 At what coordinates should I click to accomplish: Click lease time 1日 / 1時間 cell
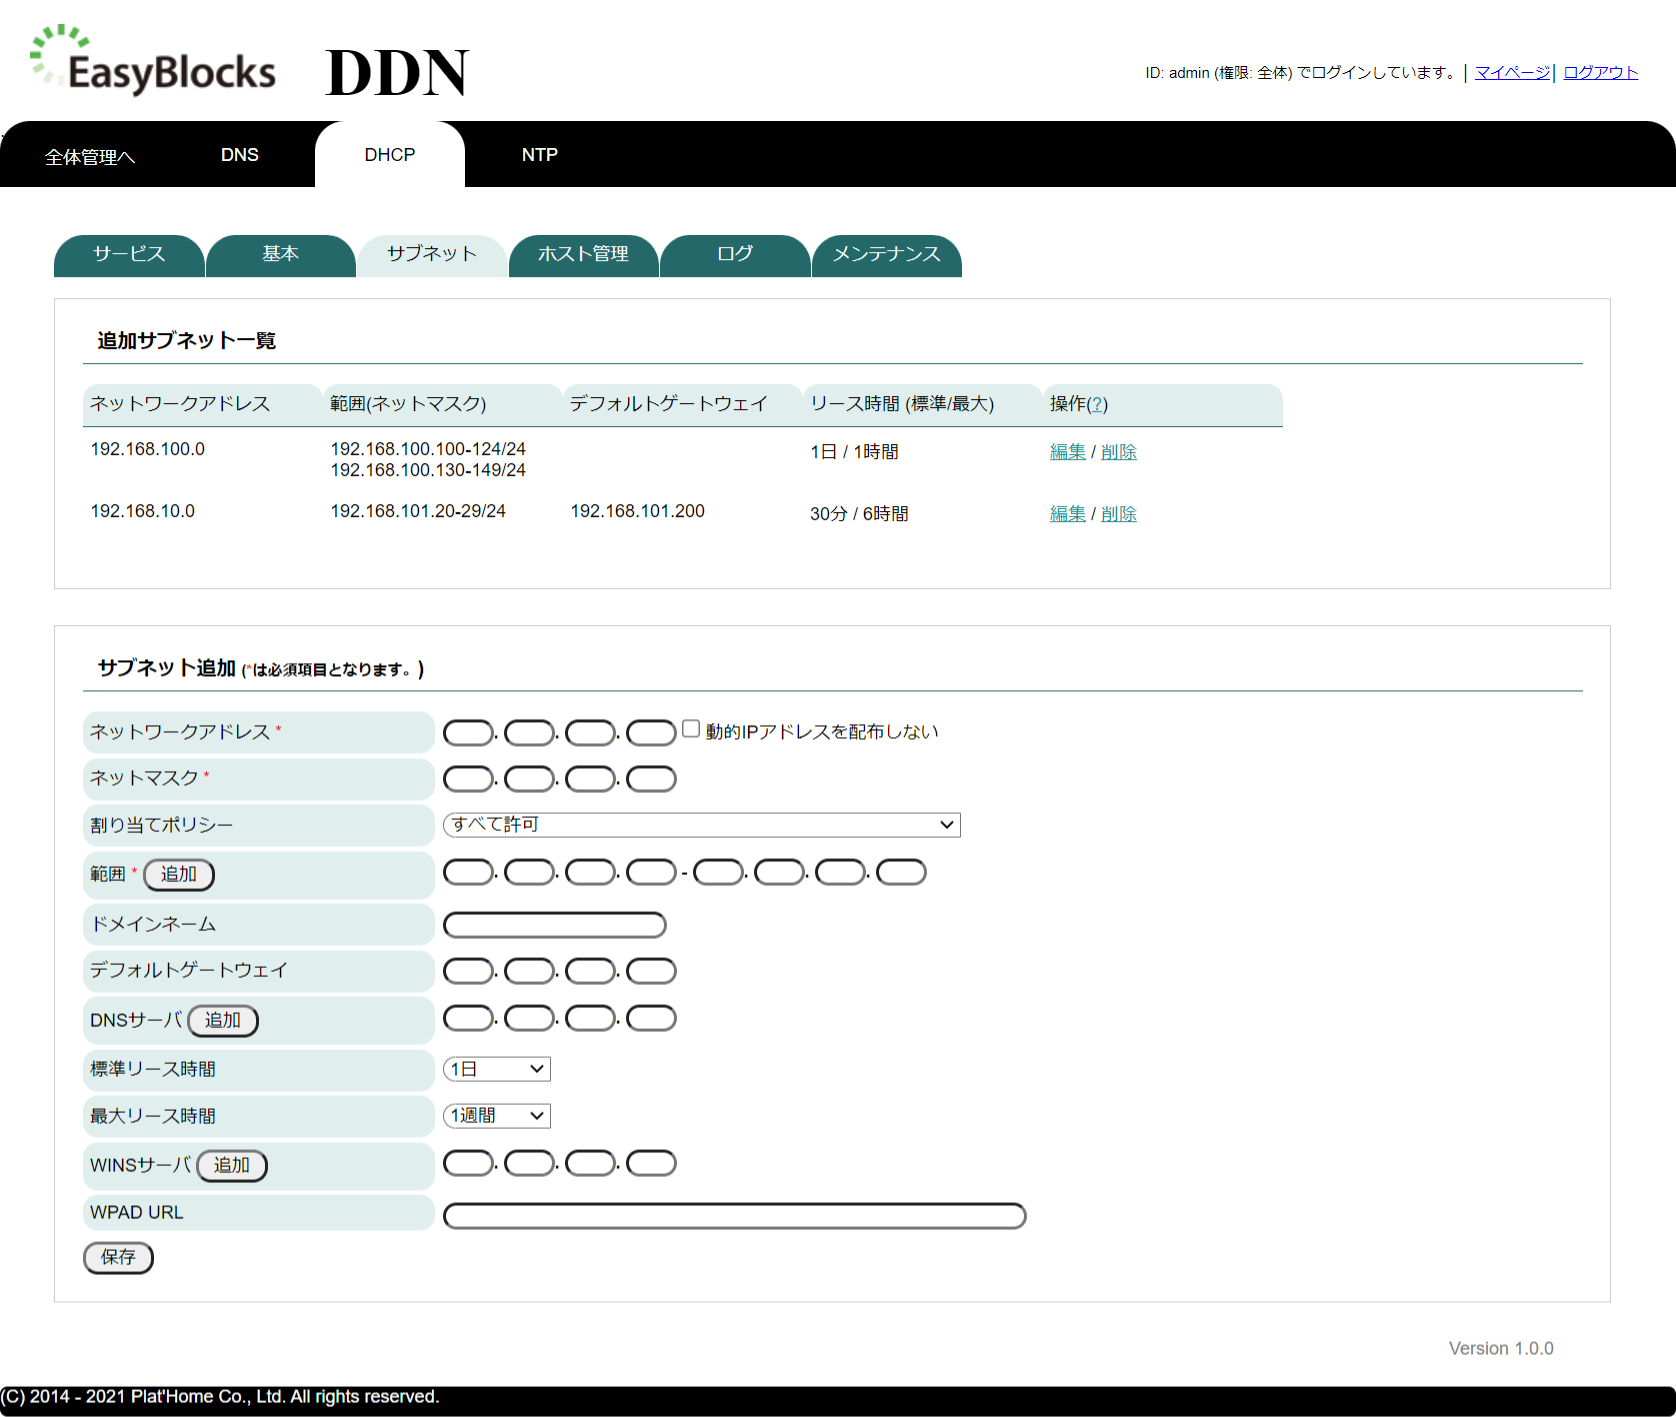coord(854,452)
